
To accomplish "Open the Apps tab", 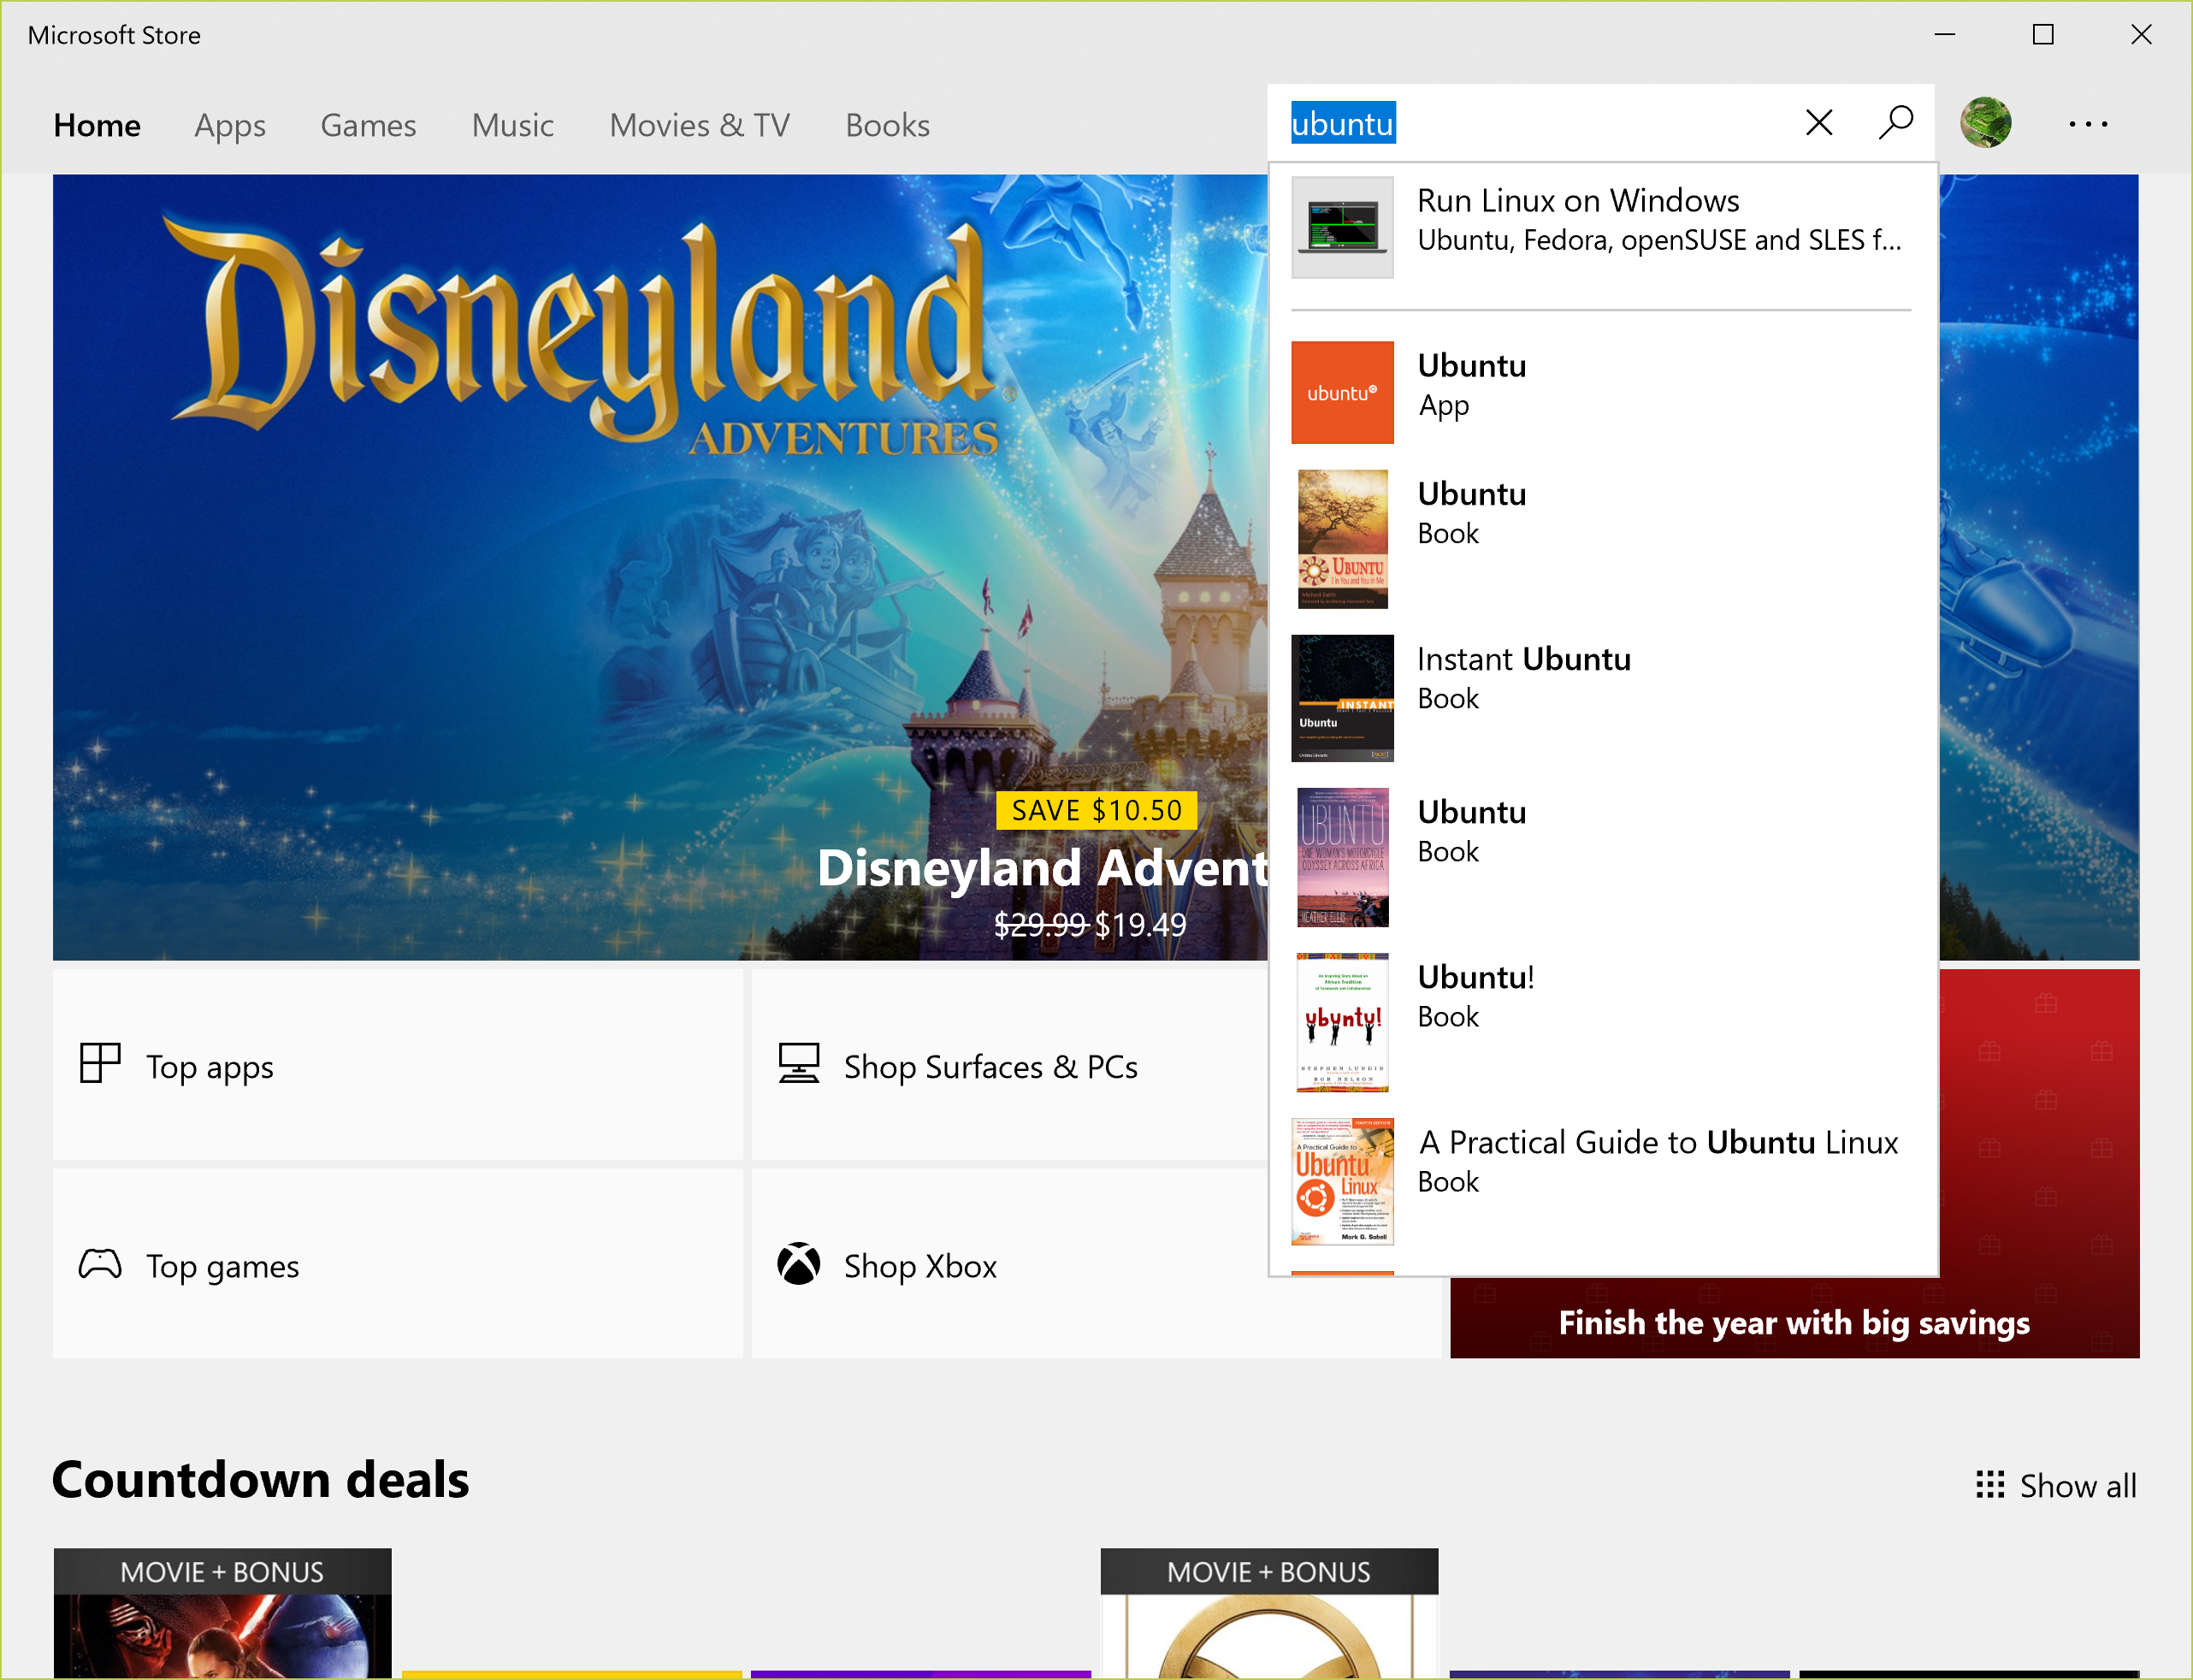I will pos(230,125).
